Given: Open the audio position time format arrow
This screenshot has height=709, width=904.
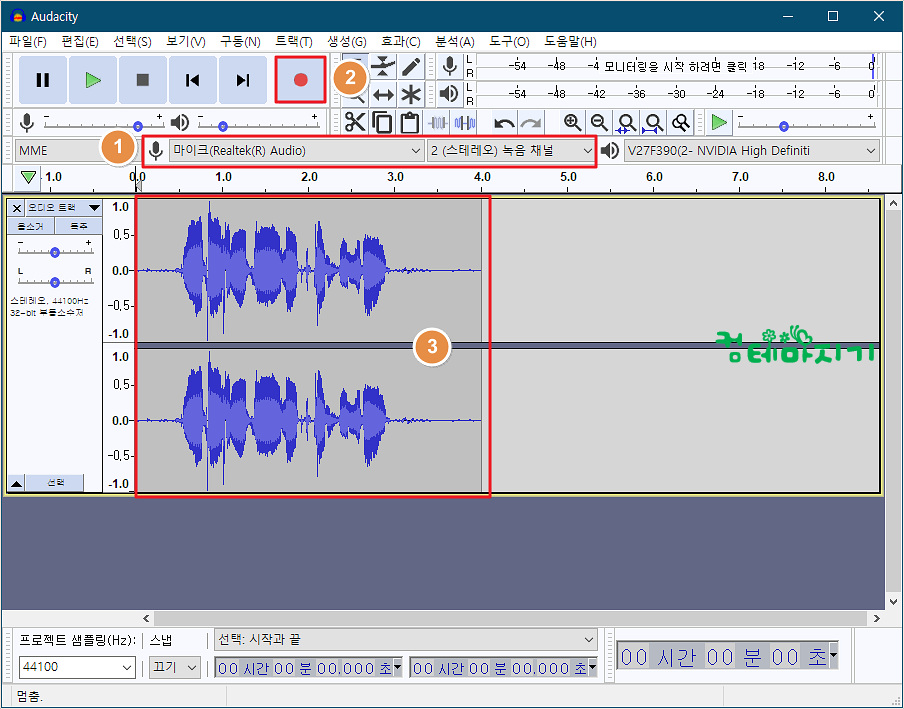Looking at the screenshot, I should [834, 655].
